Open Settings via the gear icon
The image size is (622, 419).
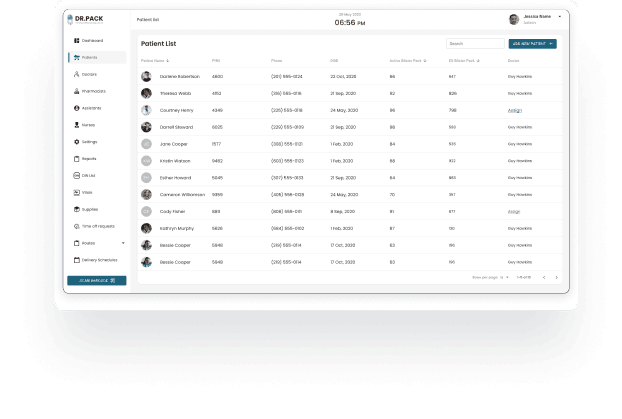click(77, 142)
